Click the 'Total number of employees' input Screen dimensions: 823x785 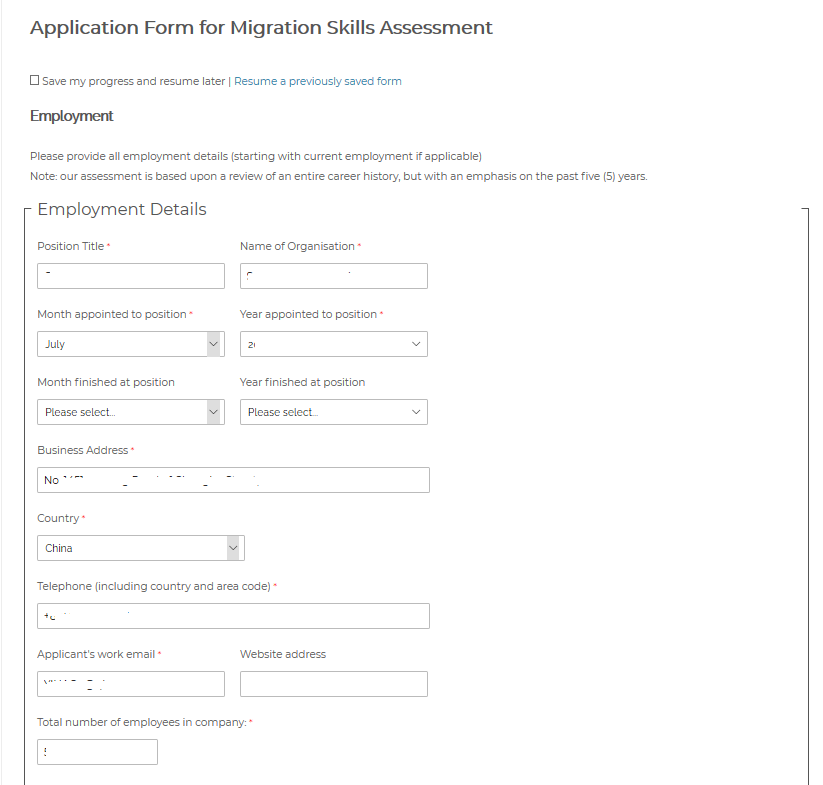coord(97,752)
